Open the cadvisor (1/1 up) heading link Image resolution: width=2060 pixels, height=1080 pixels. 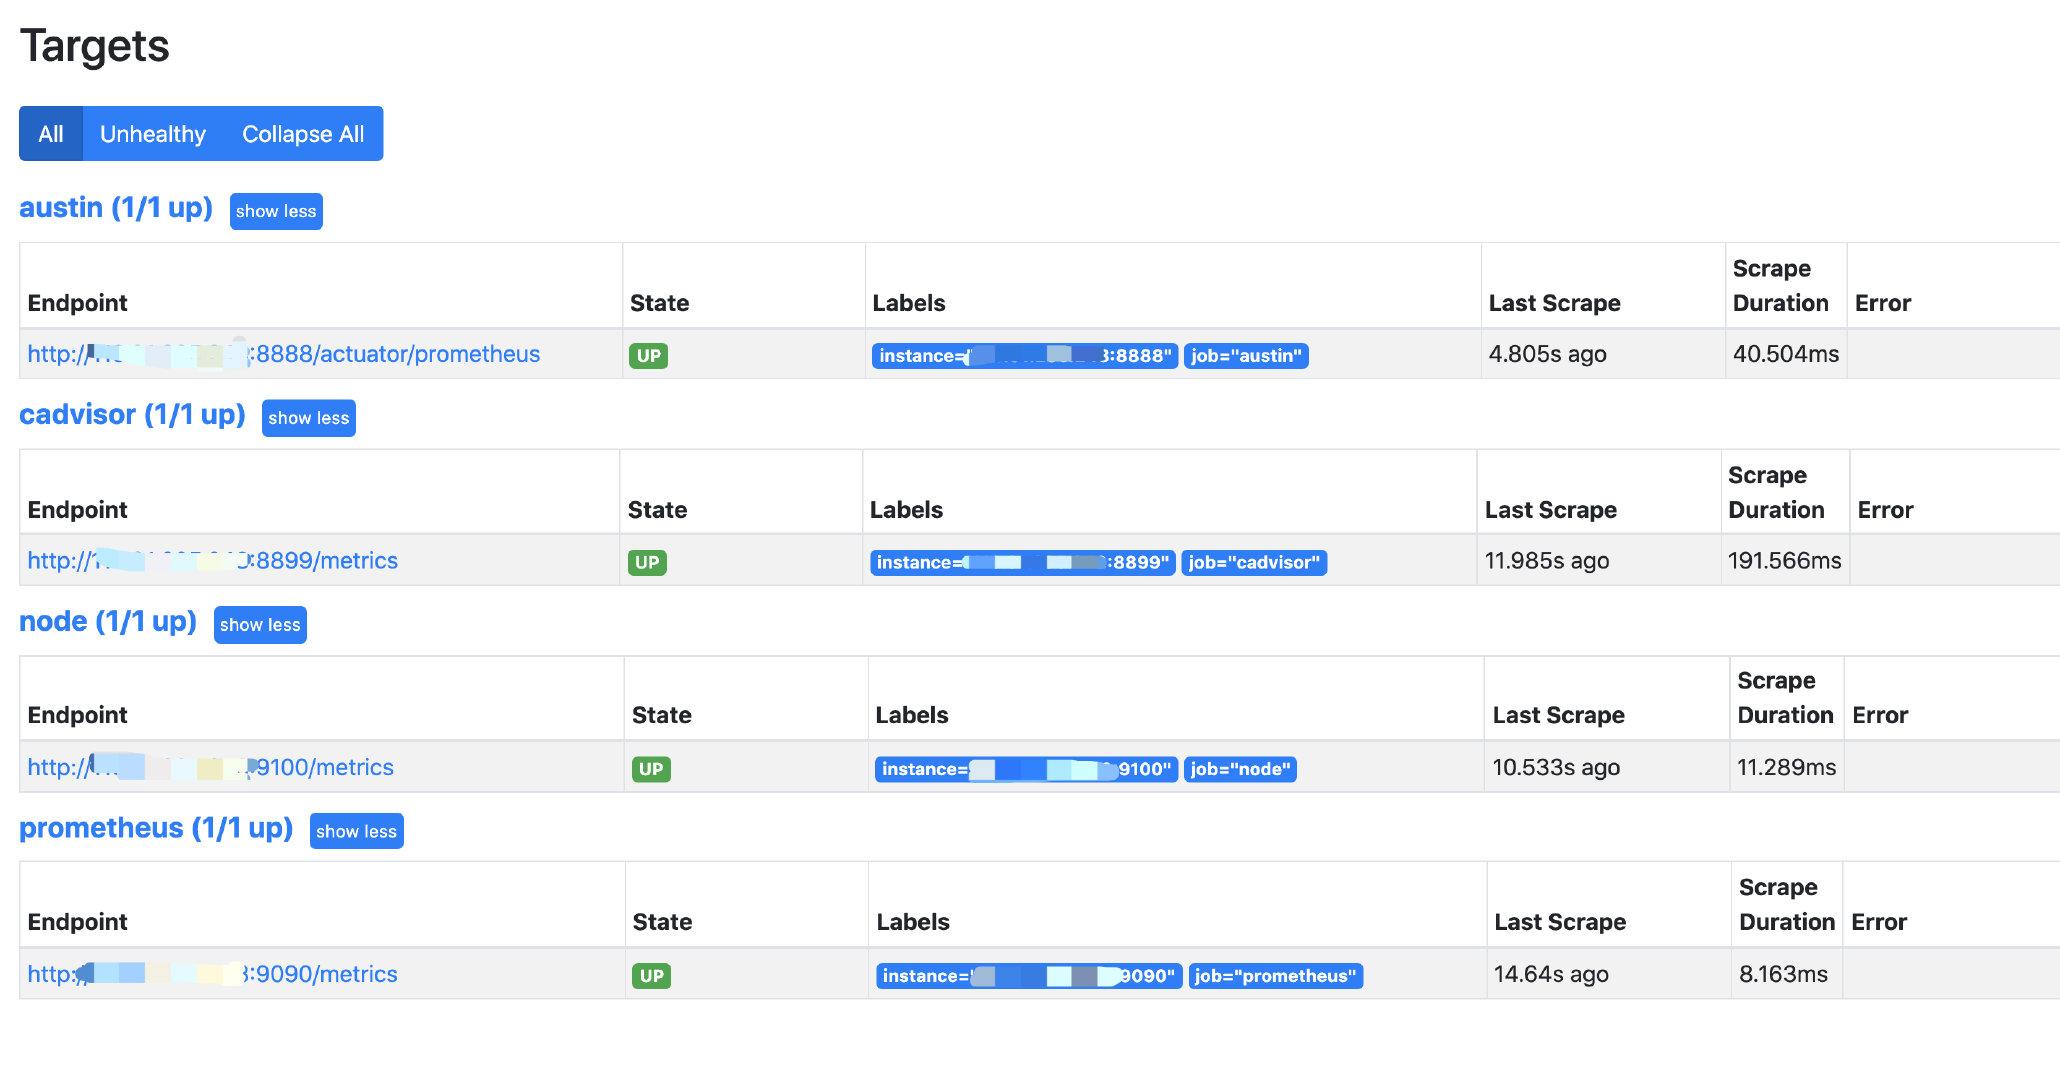tap(132, 415)
